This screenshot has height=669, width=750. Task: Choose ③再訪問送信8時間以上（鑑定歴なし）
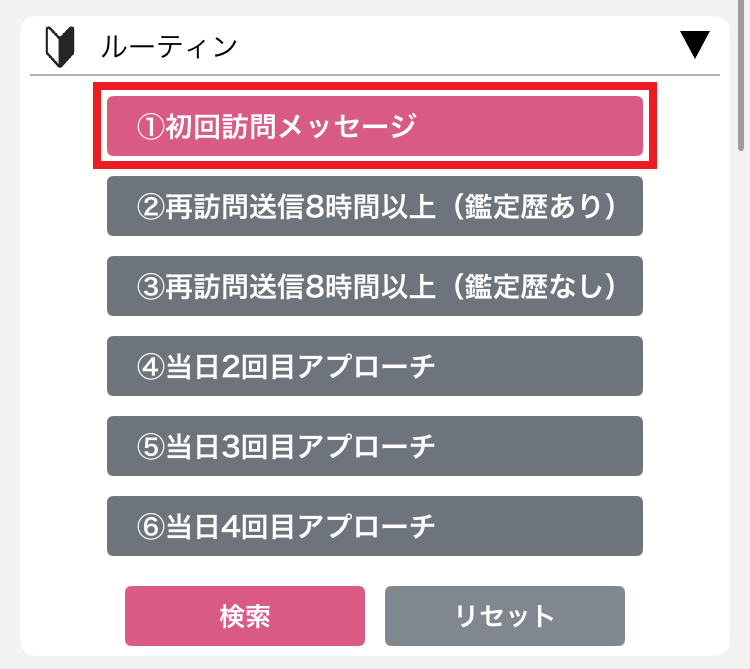pyautogui.click(x=375, y=286)
